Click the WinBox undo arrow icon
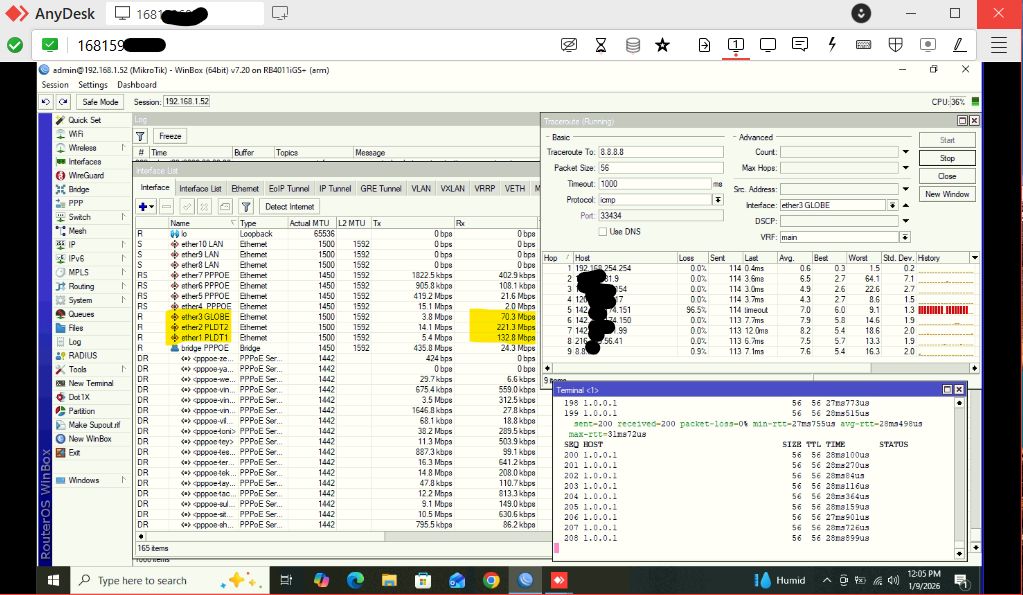This screenshot has height=595, width=1023. pyautogui.click(x=46, y=102)
